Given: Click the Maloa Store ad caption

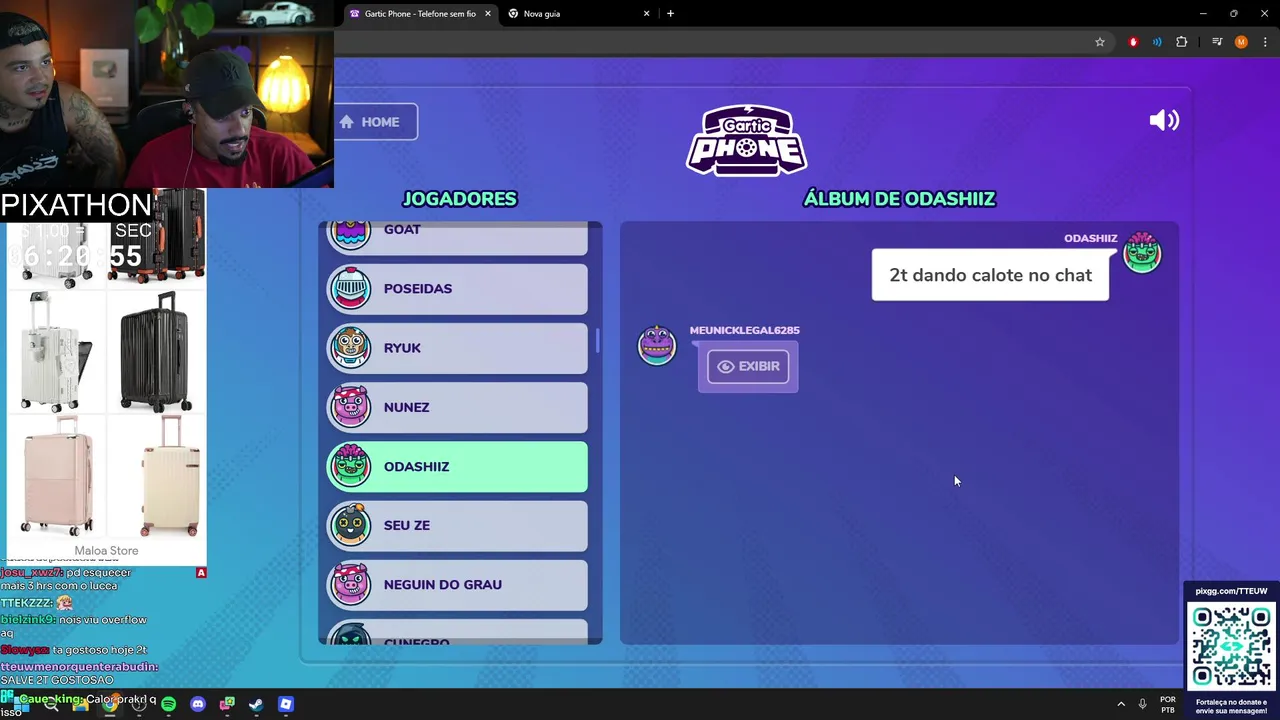Looking at the screenshot, I should [106, 551].
